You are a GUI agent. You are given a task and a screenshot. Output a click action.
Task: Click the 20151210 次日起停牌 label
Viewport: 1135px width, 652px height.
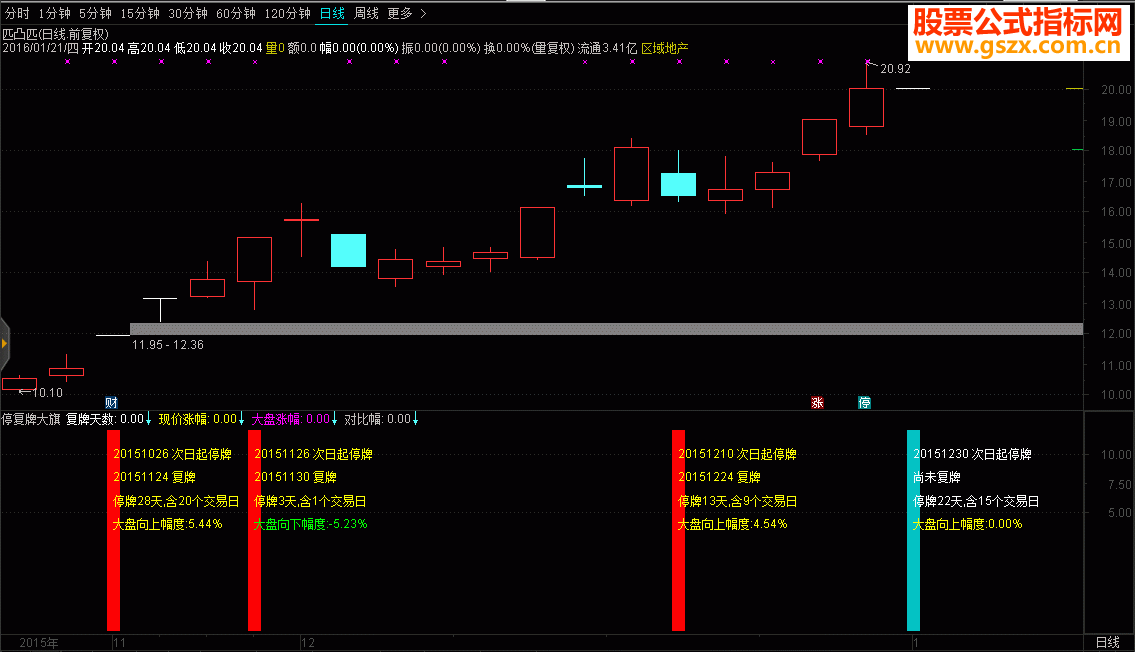pyautogui.click(x=737, y=454)
